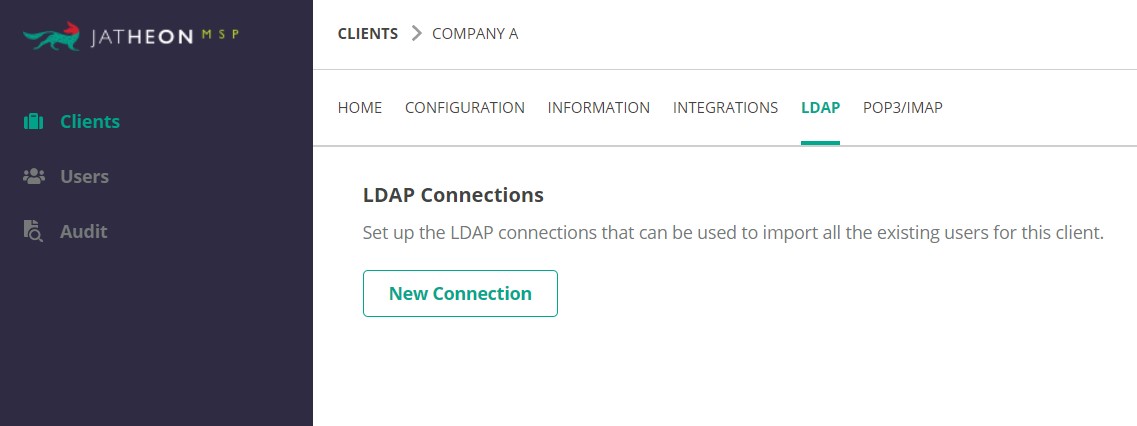This screenshot has height=426, width=1137.
Task: Open the INTEGRATIONS tab
Action: click(x=725, y=108)
